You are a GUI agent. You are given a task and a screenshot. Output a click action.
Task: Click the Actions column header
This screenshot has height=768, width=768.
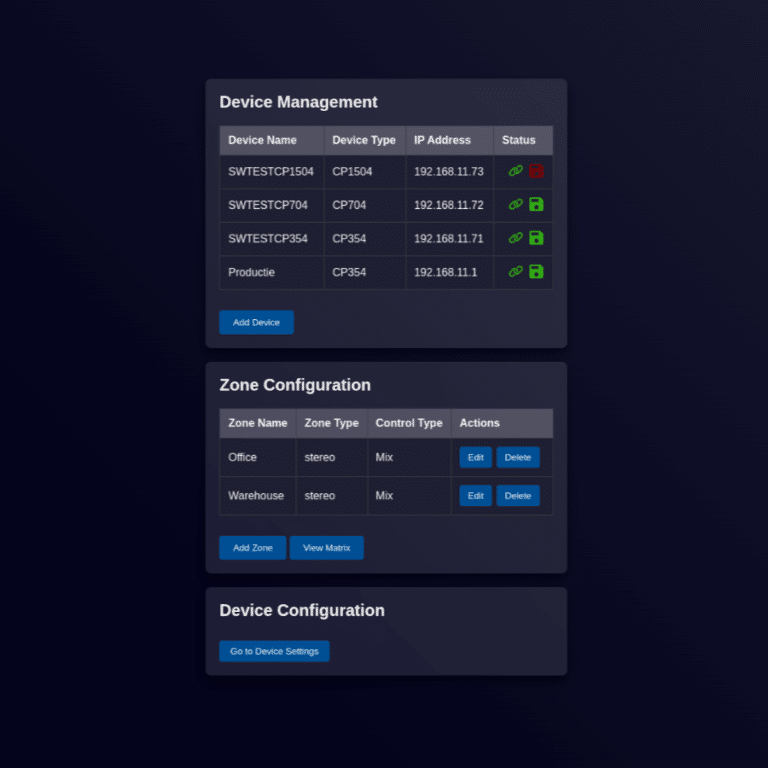pos(502,423)
